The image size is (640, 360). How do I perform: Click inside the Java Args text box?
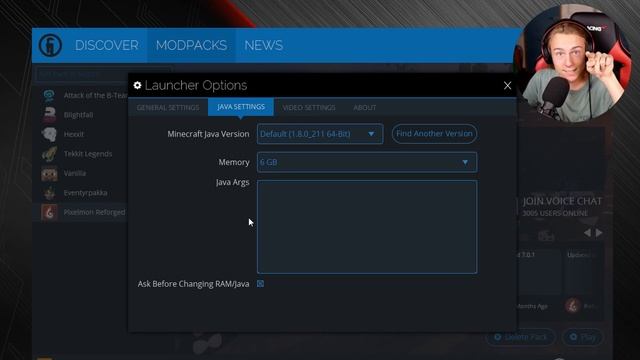pyautogui.click(x=367, y=227)
